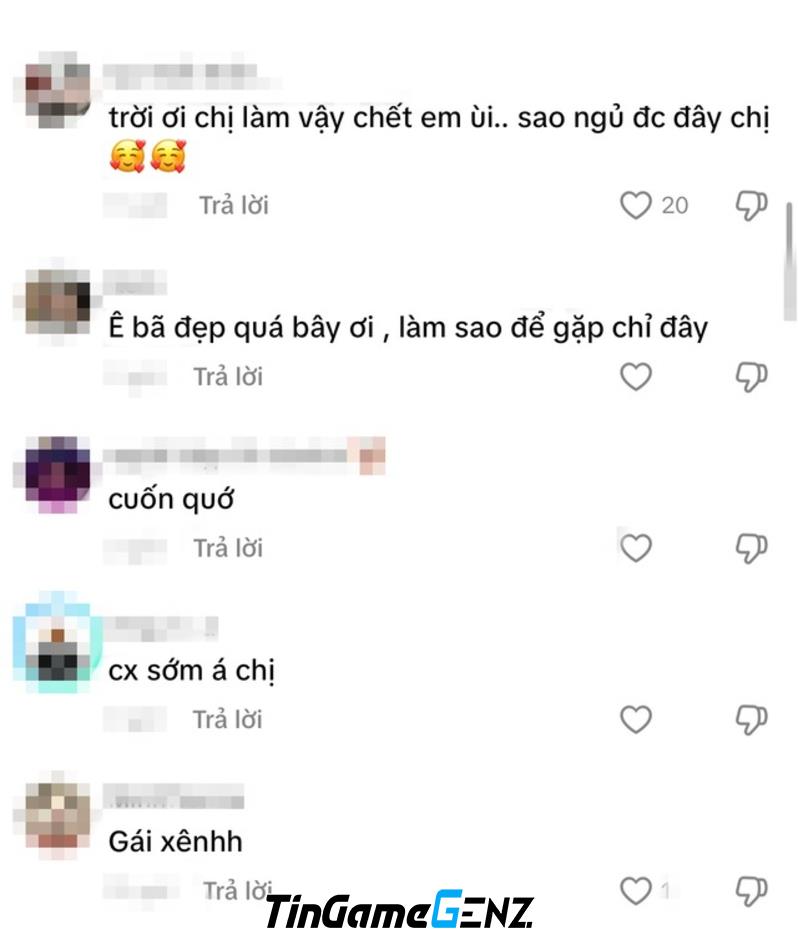The image size is (798, 940).
Task: Open avatar of the 'Gái xênhh' commenter
Action: pos(58,817)
